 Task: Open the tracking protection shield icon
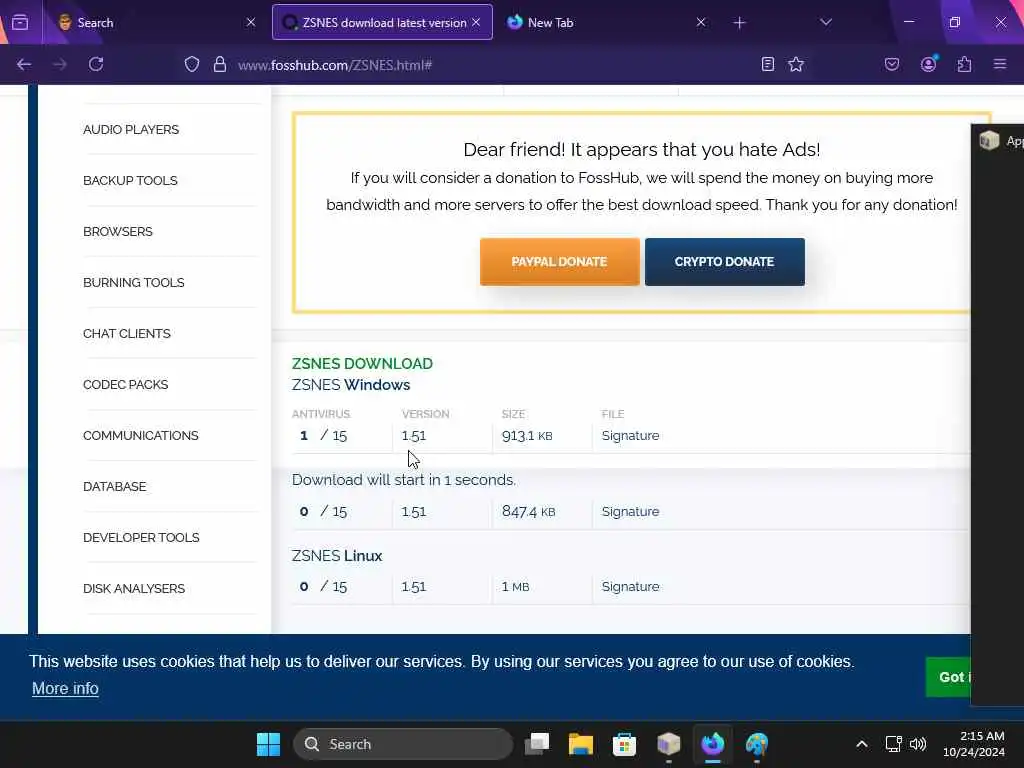coord(191,64)
